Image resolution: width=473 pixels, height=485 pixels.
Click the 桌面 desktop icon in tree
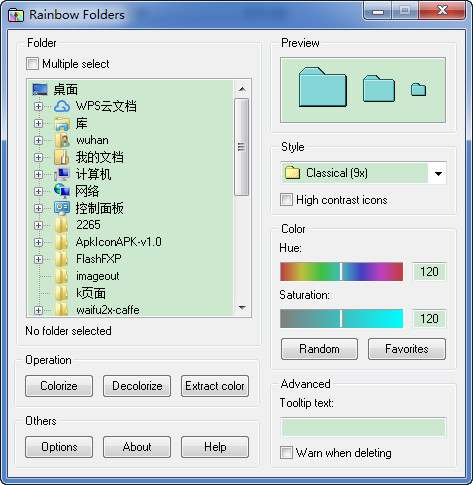click(40, 89)
